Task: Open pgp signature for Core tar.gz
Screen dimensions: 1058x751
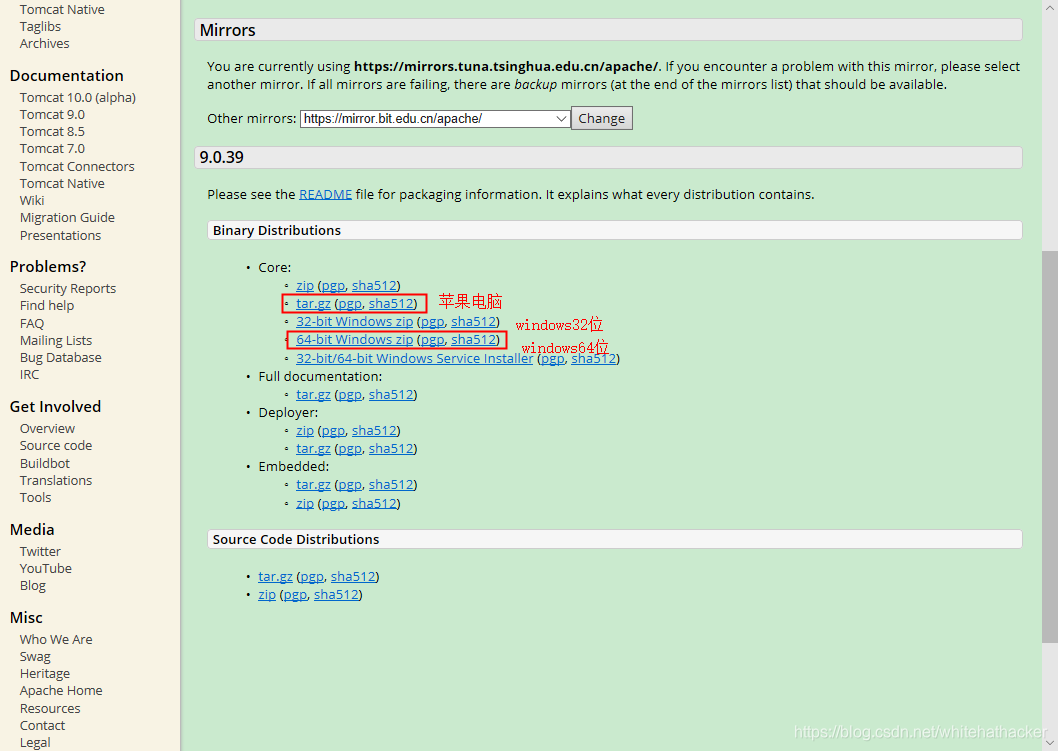Action: pos(350,304)
